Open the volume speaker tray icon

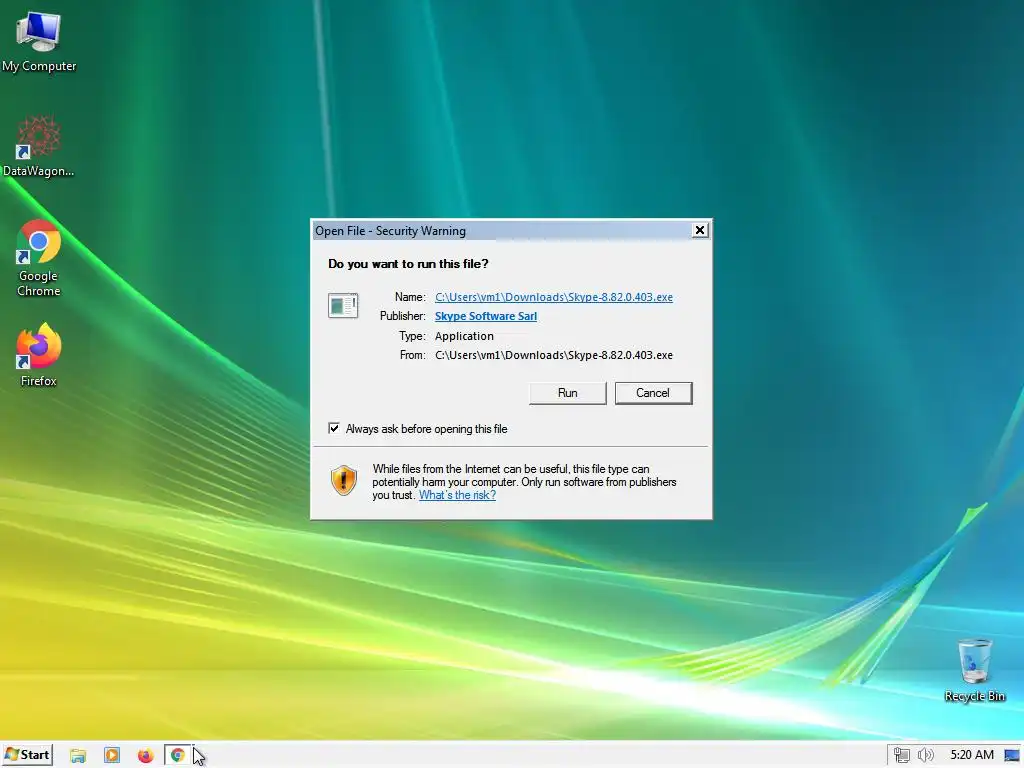[x=925, y=756]
